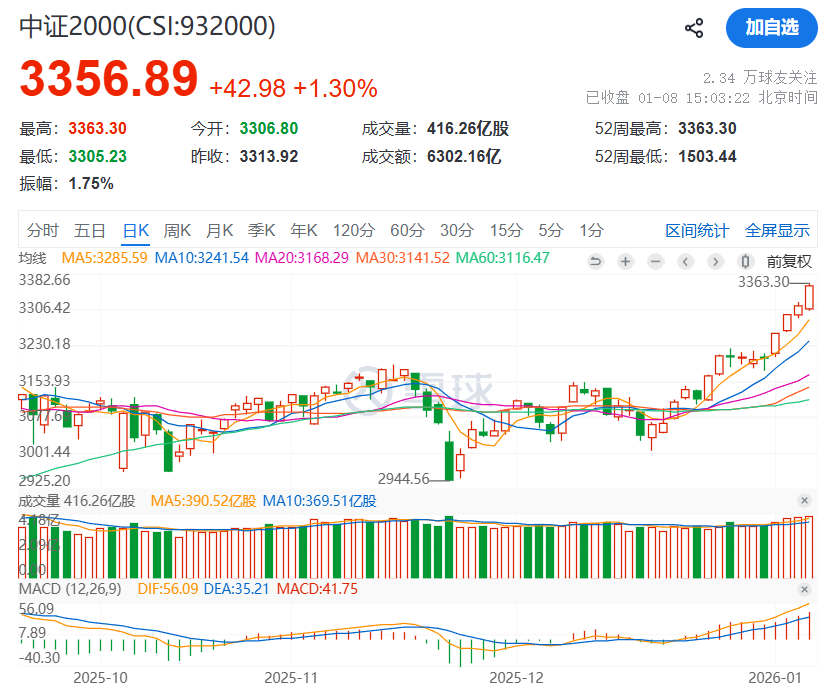Click the MA10:3241.54 indicator label
The width and height of the screenshot is (834, 696).
pos(202,258)
